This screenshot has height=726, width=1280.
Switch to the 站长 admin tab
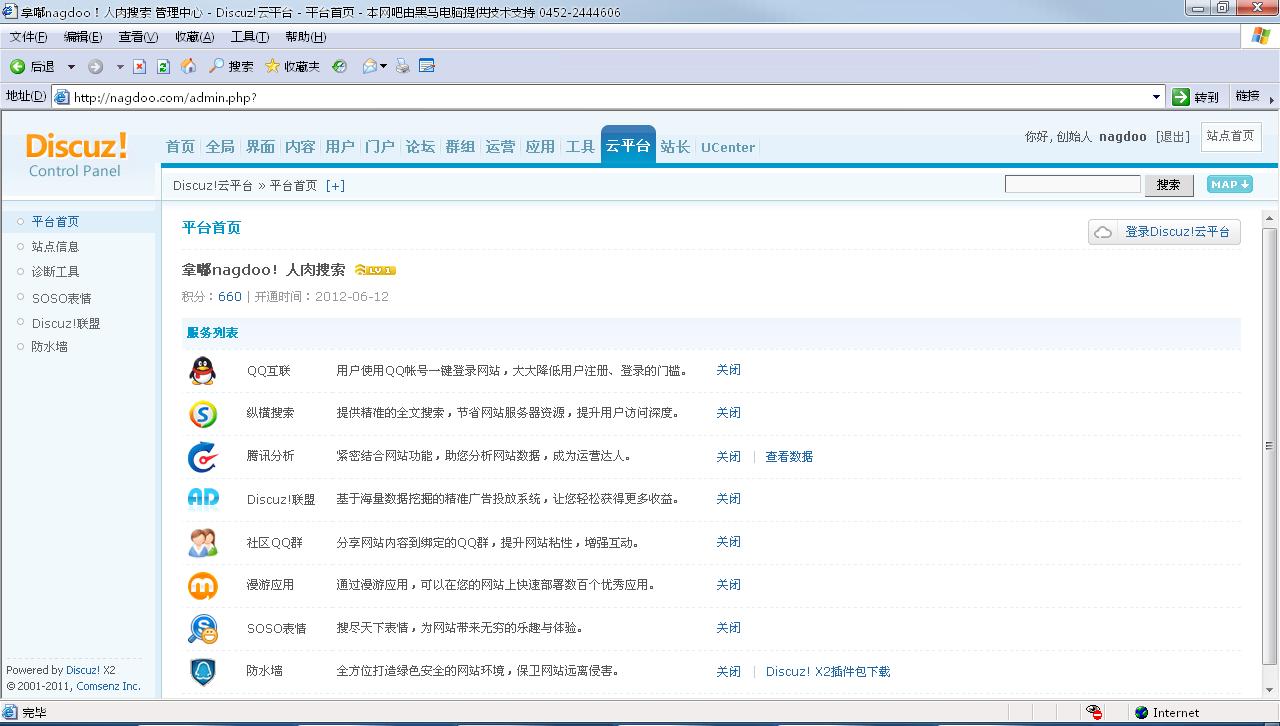pyautogui.click(x=675, y=147)
